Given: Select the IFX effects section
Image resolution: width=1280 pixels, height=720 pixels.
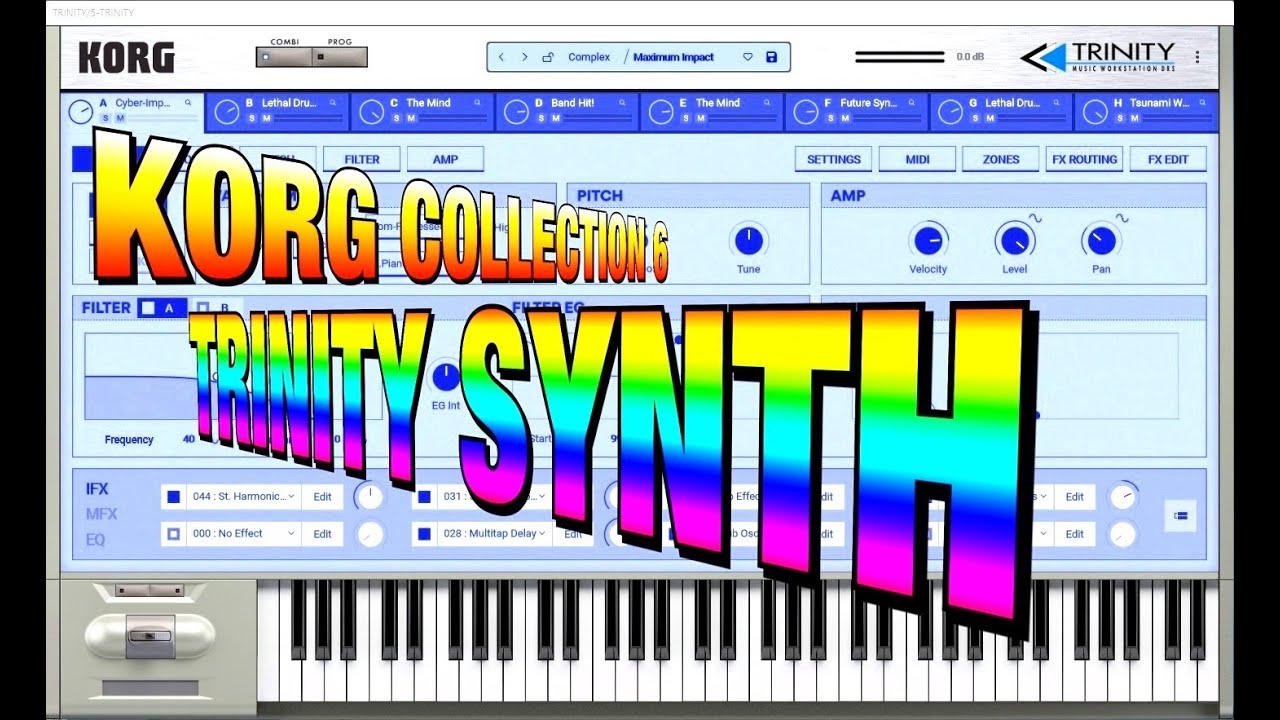Looking at the screenshot, I should [97, 489].
